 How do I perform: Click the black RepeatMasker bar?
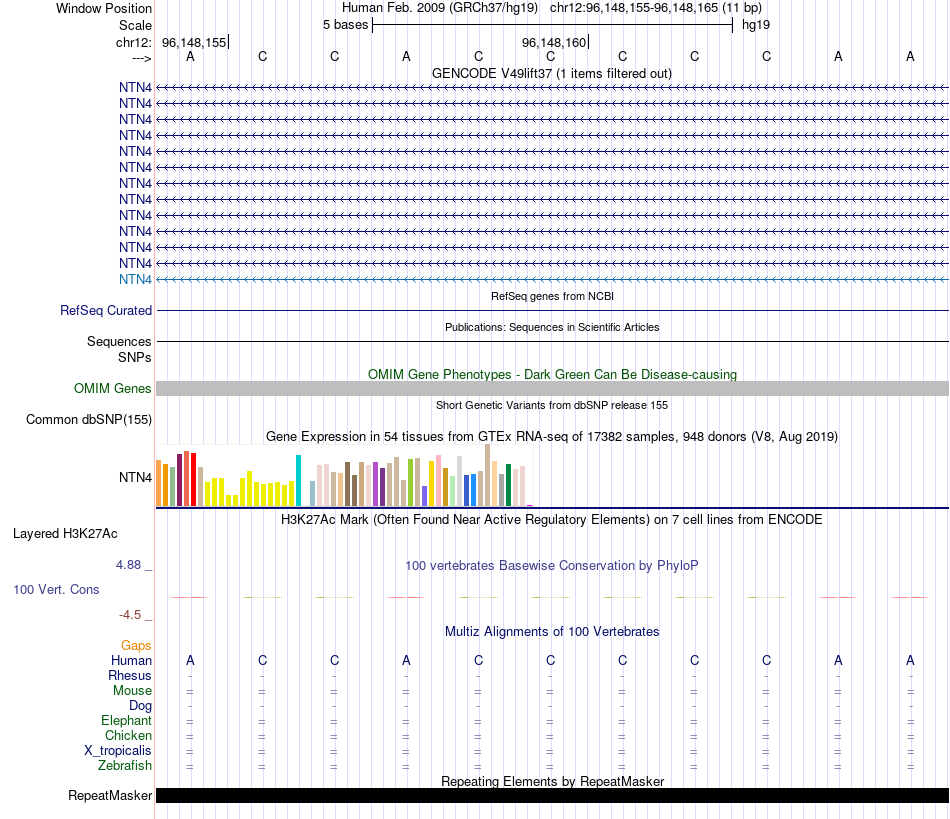click(552, 795)
